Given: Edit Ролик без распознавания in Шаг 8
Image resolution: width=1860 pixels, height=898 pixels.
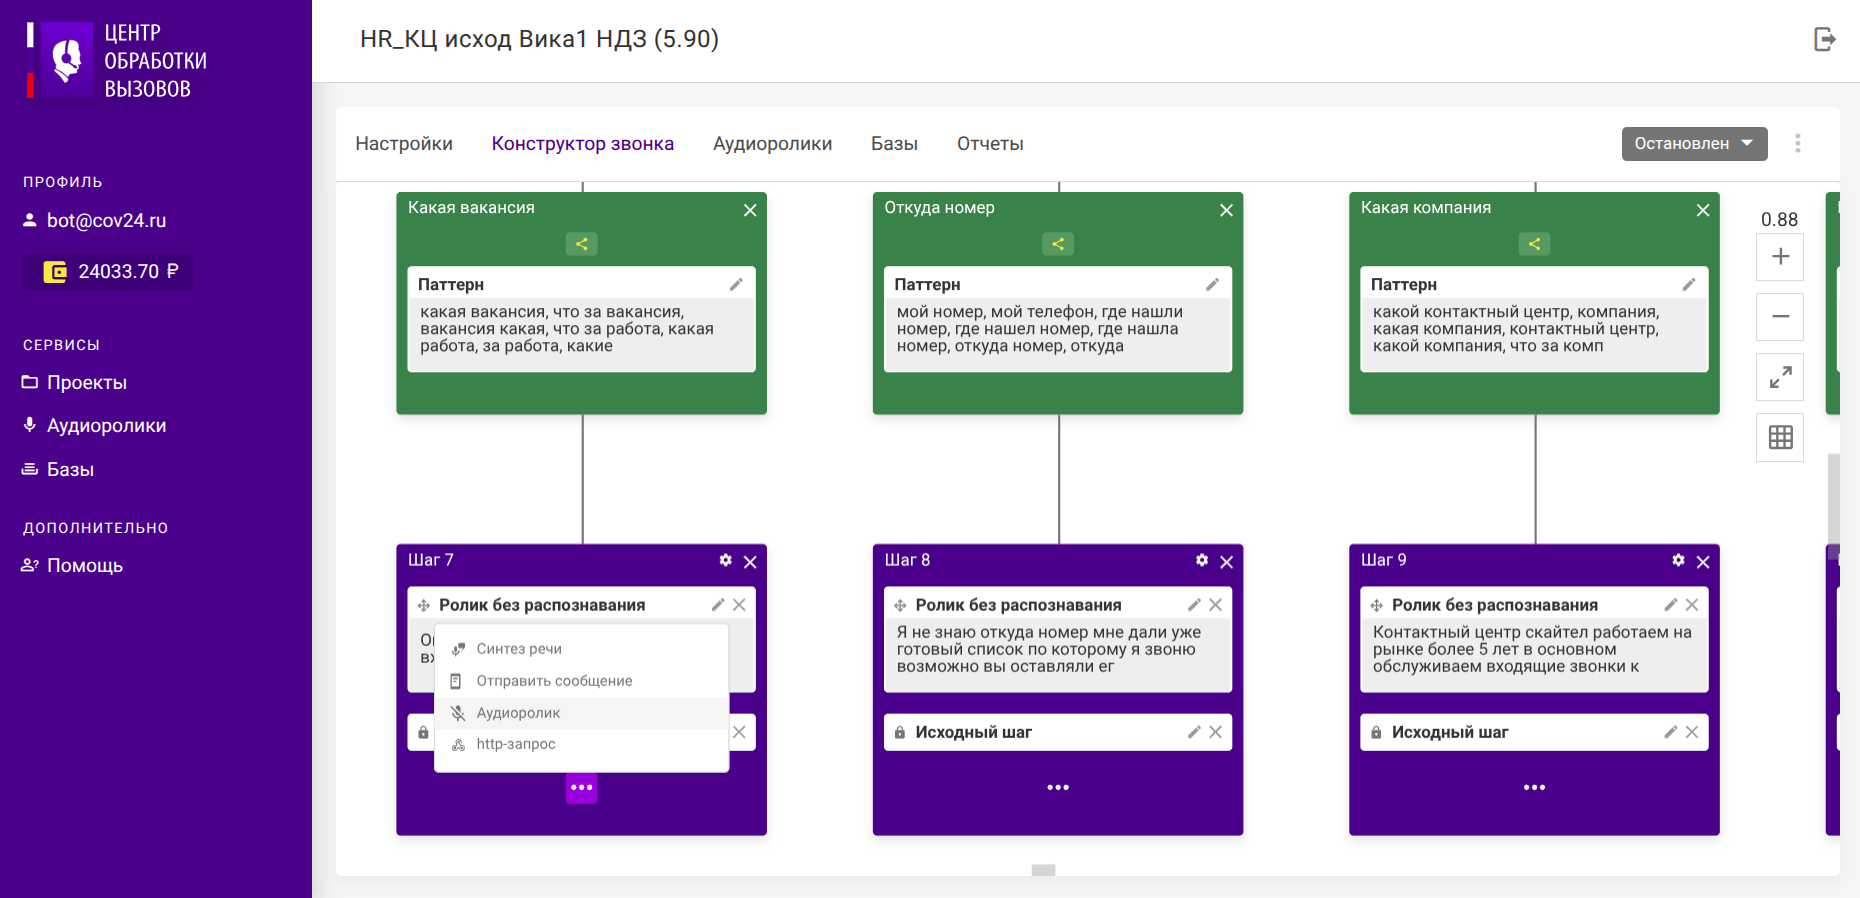Looking at the screenshot, I should pyautogui.click(x=1194, y=605).
